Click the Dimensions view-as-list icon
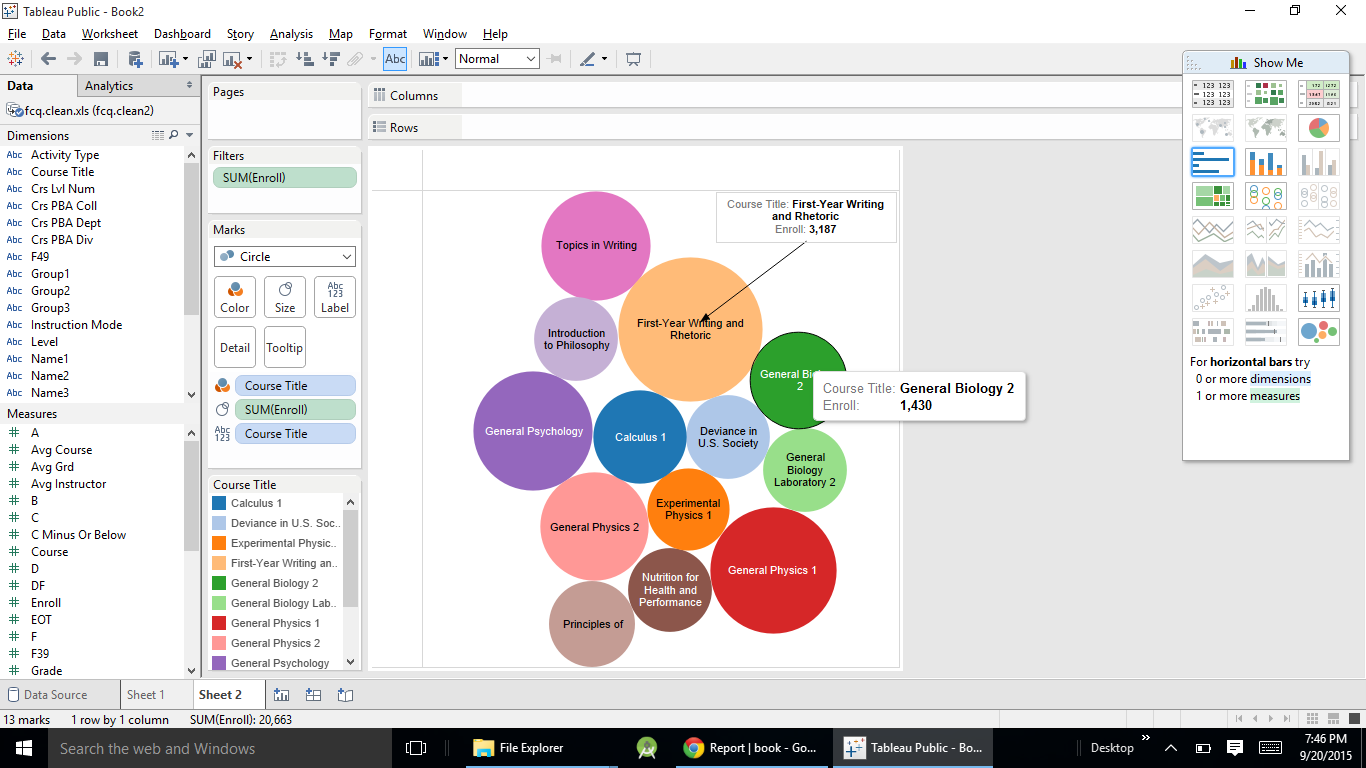This screenshot has height=768, width=1366. tap(158, 135)
